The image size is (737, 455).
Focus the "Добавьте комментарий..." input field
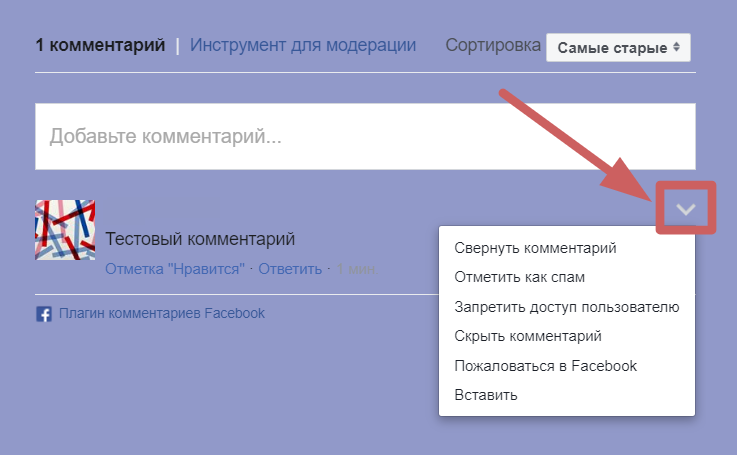pos(364,136)
